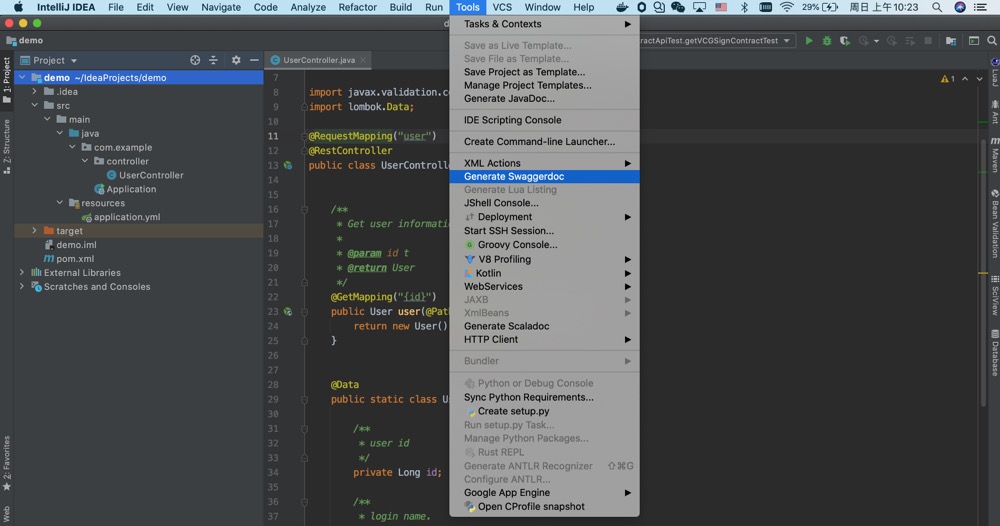Viewport: 1000px width, 526px height.
Task: Run with coverage icon in toolbar
Action: click(844, 41)
